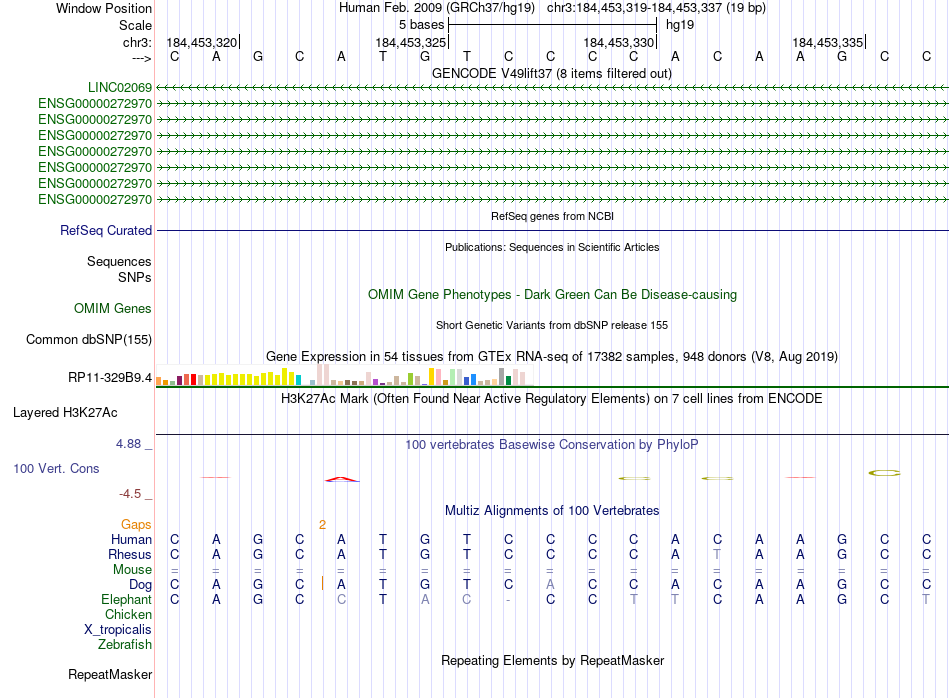Click the orange insertion bar in Dog row

tap(322, 583)
